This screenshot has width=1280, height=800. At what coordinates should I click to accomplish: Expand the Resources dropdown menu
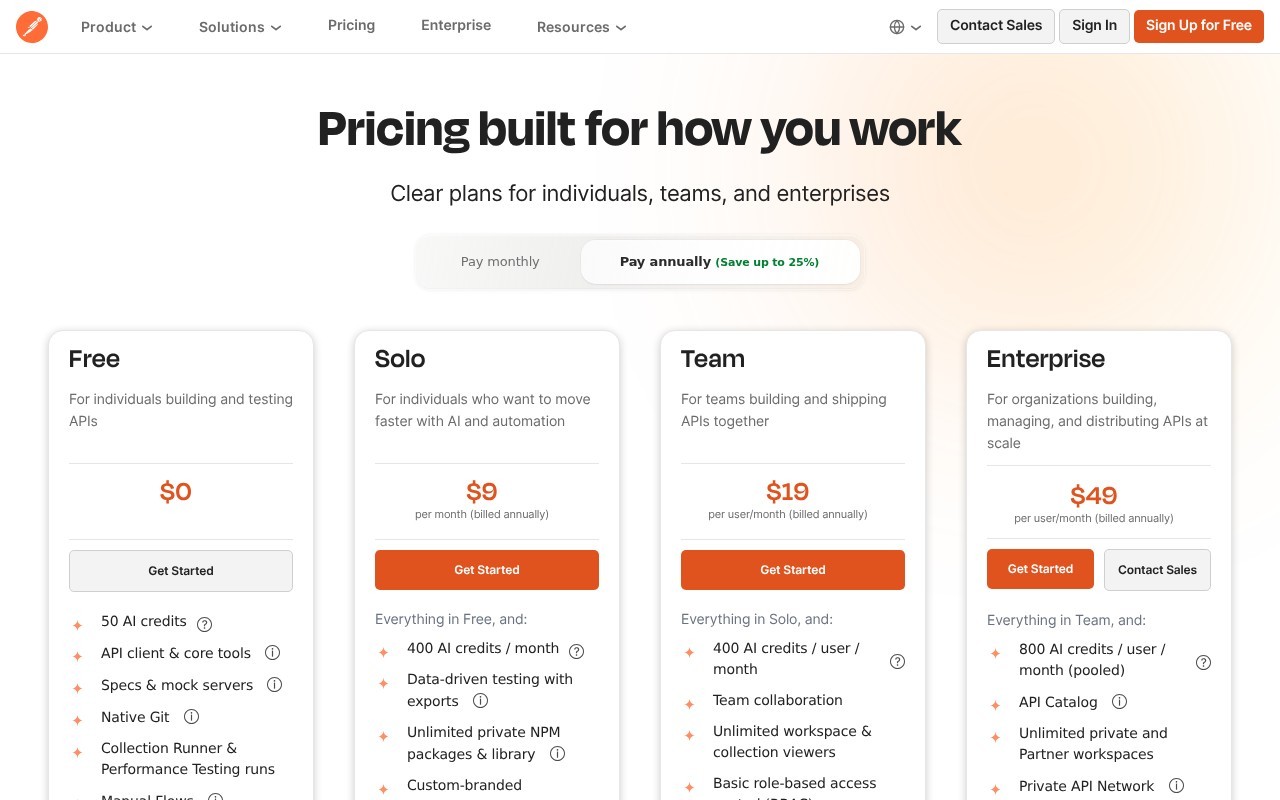pos(581,27)
